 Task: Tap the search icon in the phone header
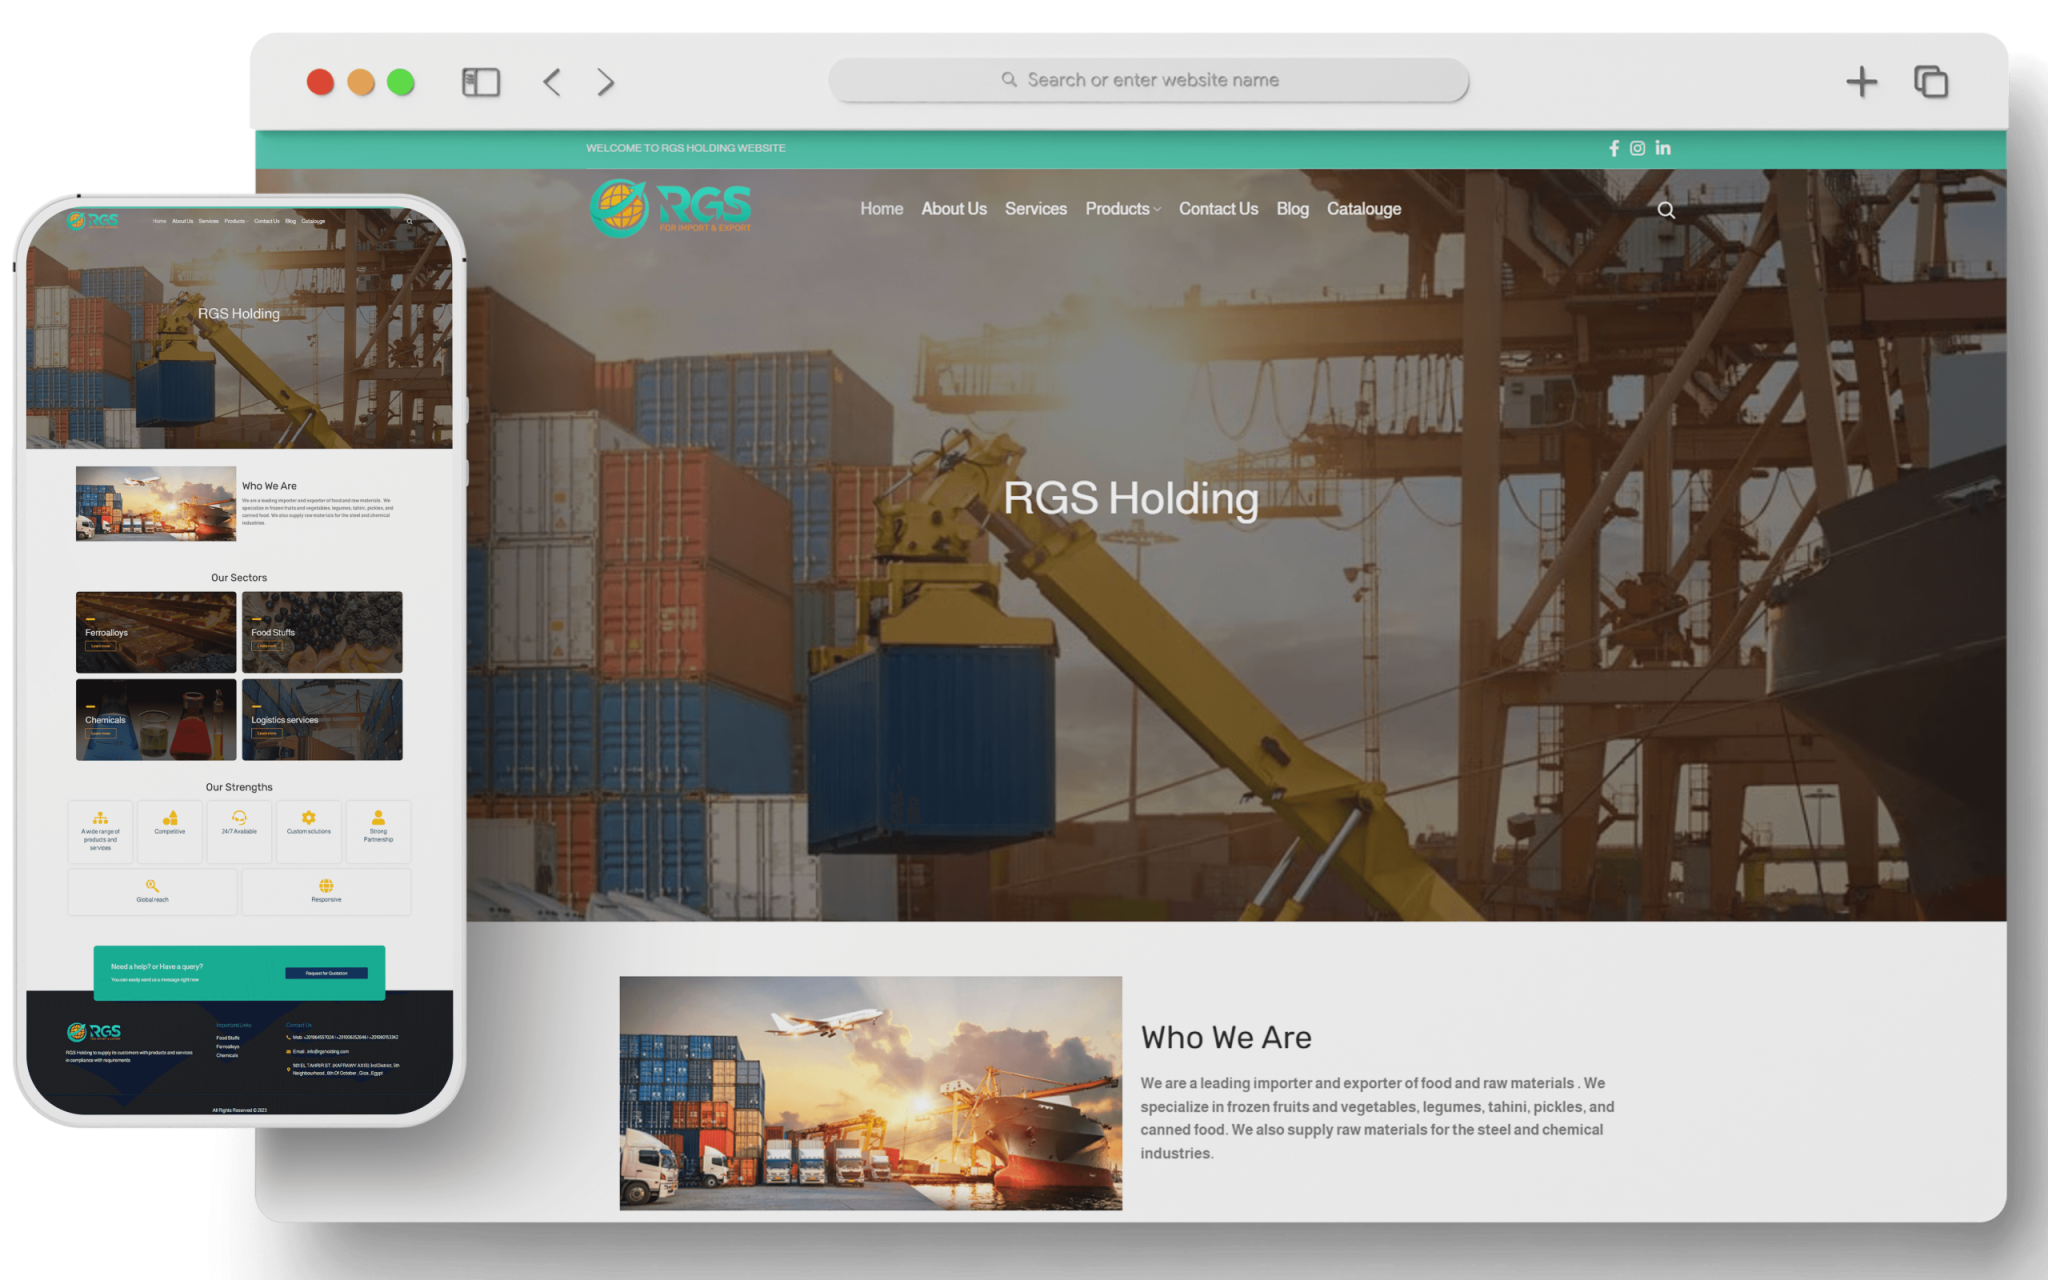tap(409, 221)
